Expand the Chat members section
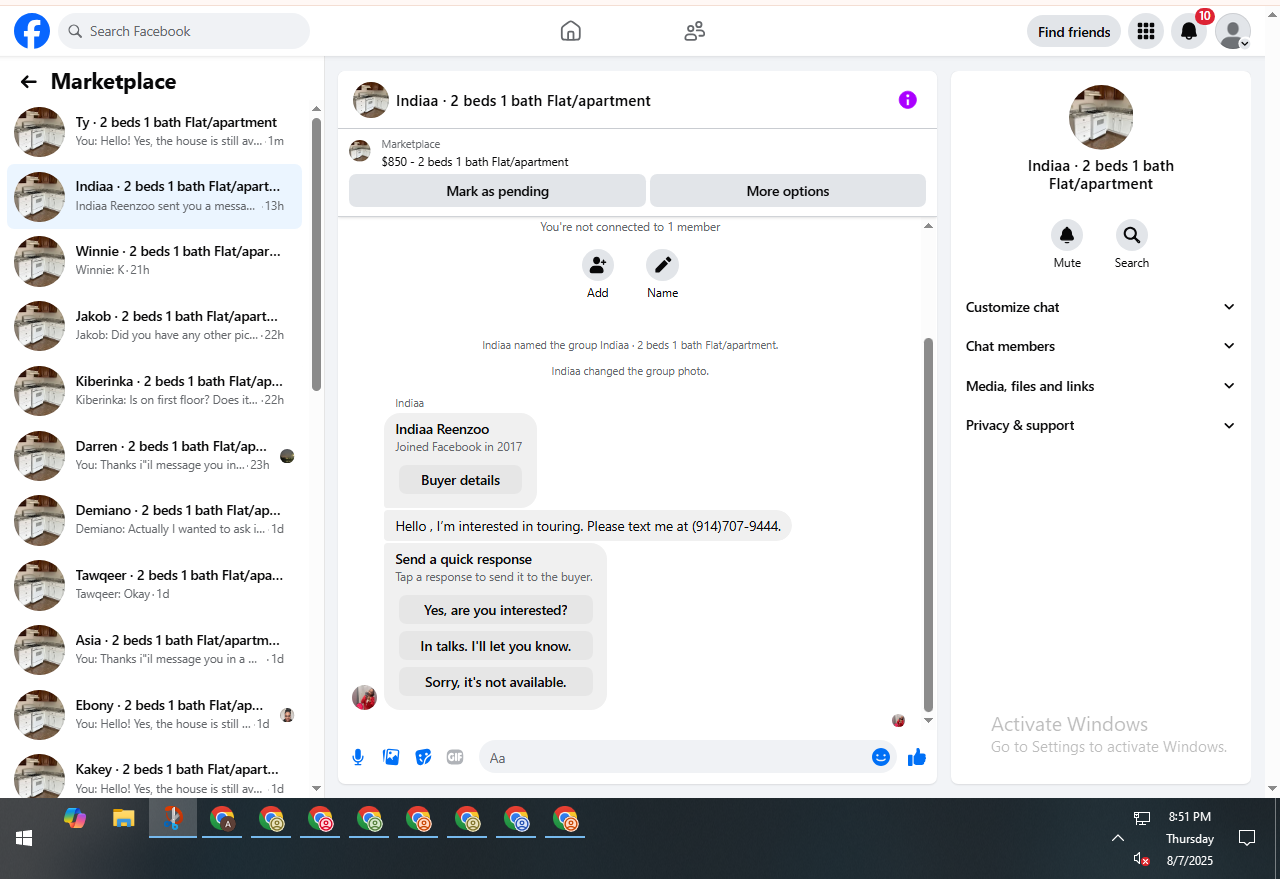1280x879 pixels. pos(1101,346)
